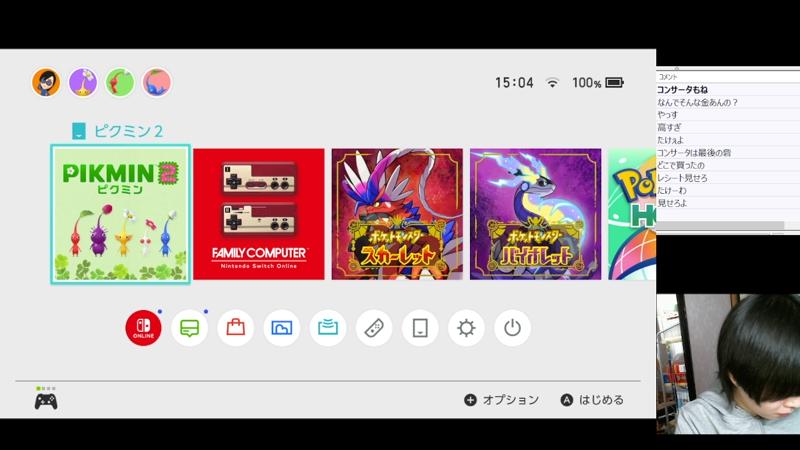Select the pink background blue Pikmin avatar
The height and width of the screenshot is (450, 800).
point(157,82)
